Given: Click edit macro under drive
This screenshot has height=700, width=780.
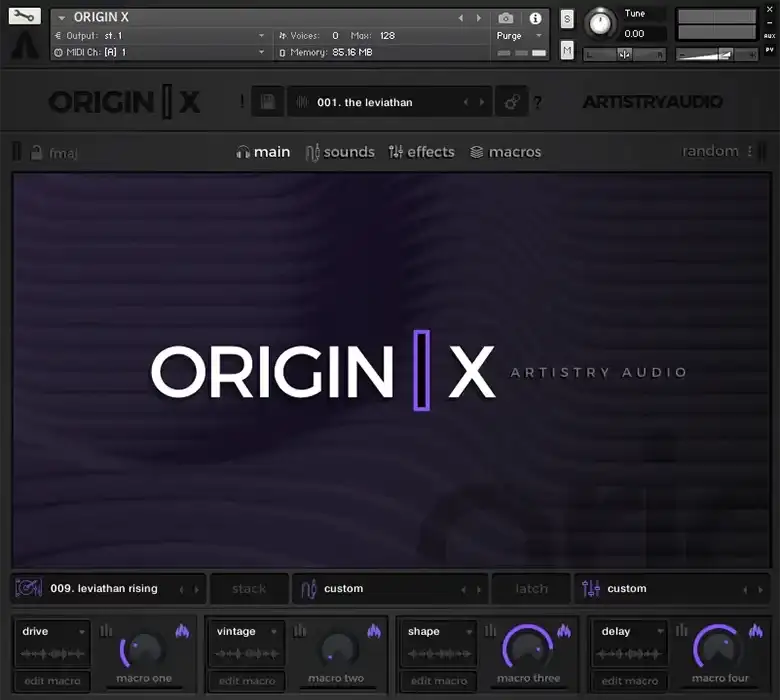Looking at the screenshot, I should [52, 681].
